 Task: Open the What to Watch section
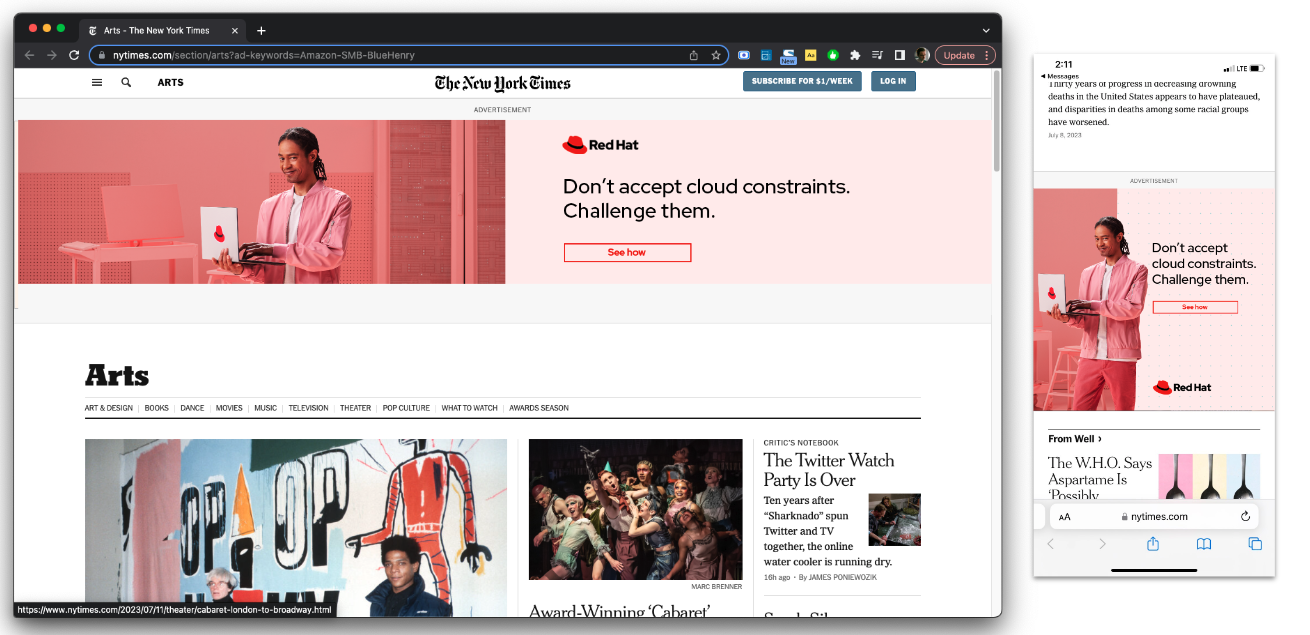(x=469, y=408)
